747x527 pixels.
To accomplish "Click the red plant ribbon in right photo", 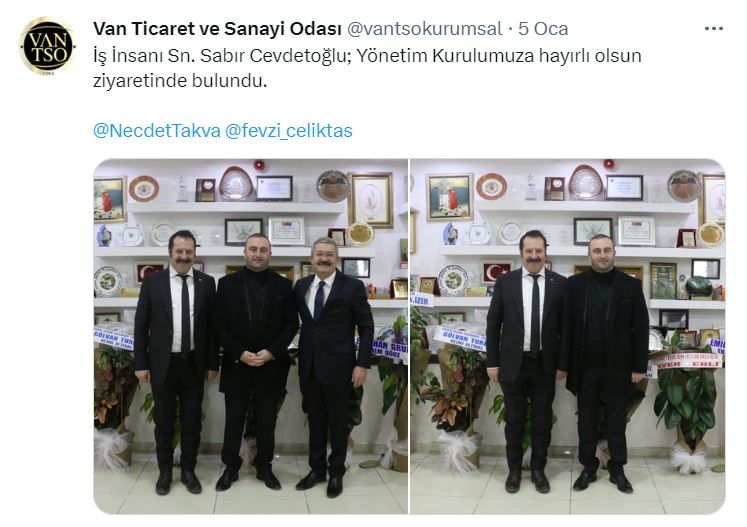I will coord(685,361).
